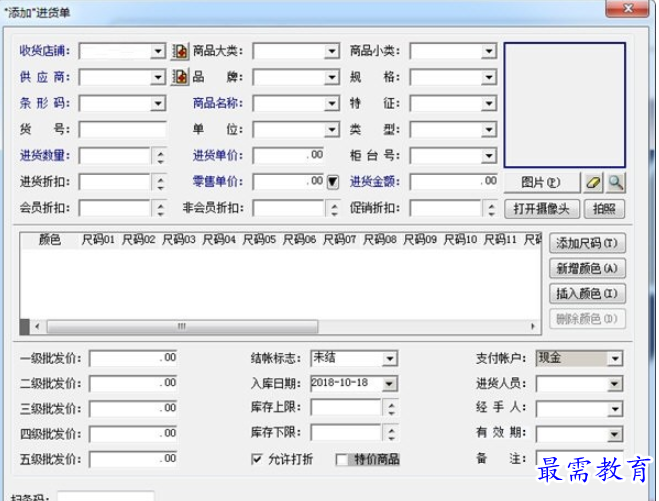Expand the 支付帐户 dropdown showing 现金
The image size is (659, 501).
pos(615,359)
